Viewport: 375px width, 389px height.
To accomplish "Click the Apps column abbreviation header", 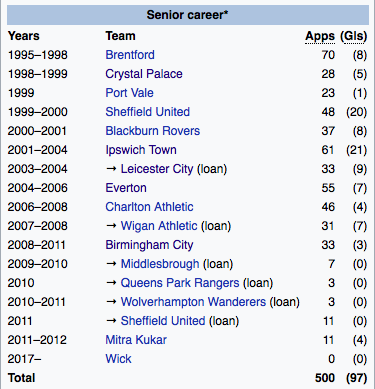I will 320,36.
